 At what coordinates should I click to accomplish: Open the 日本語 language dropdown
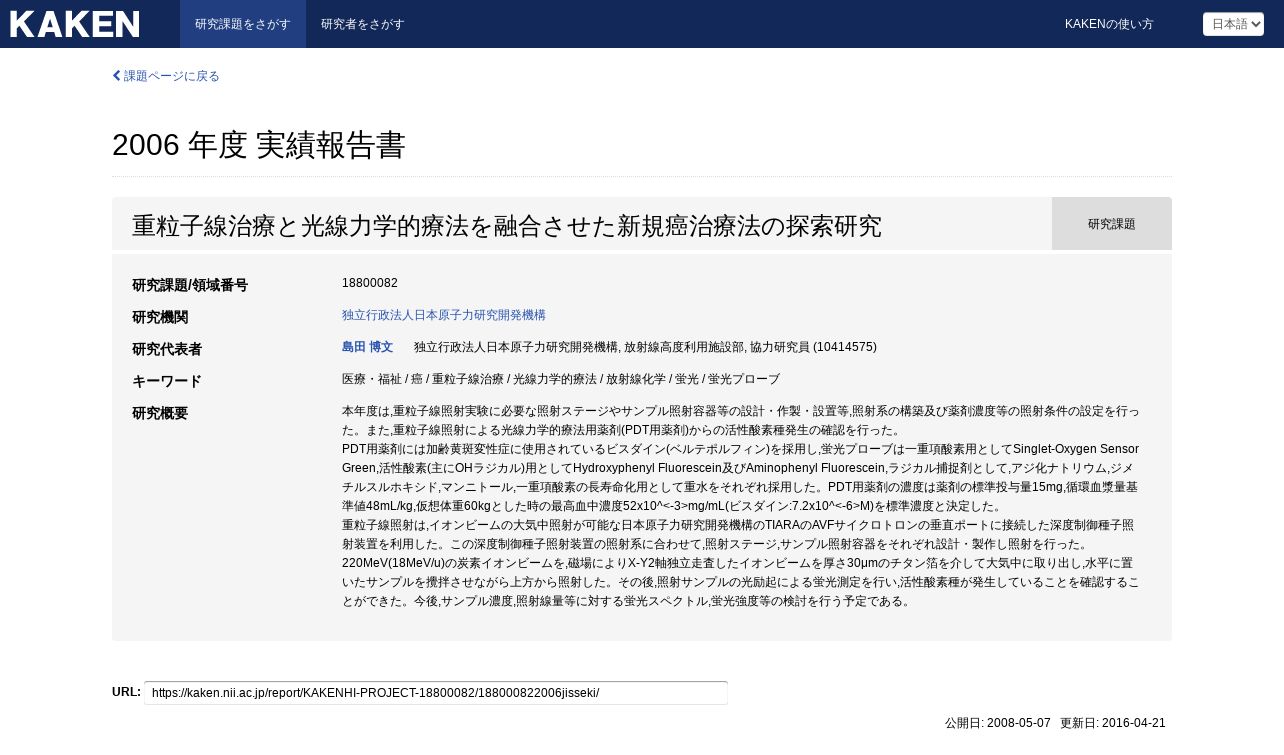1233,24
